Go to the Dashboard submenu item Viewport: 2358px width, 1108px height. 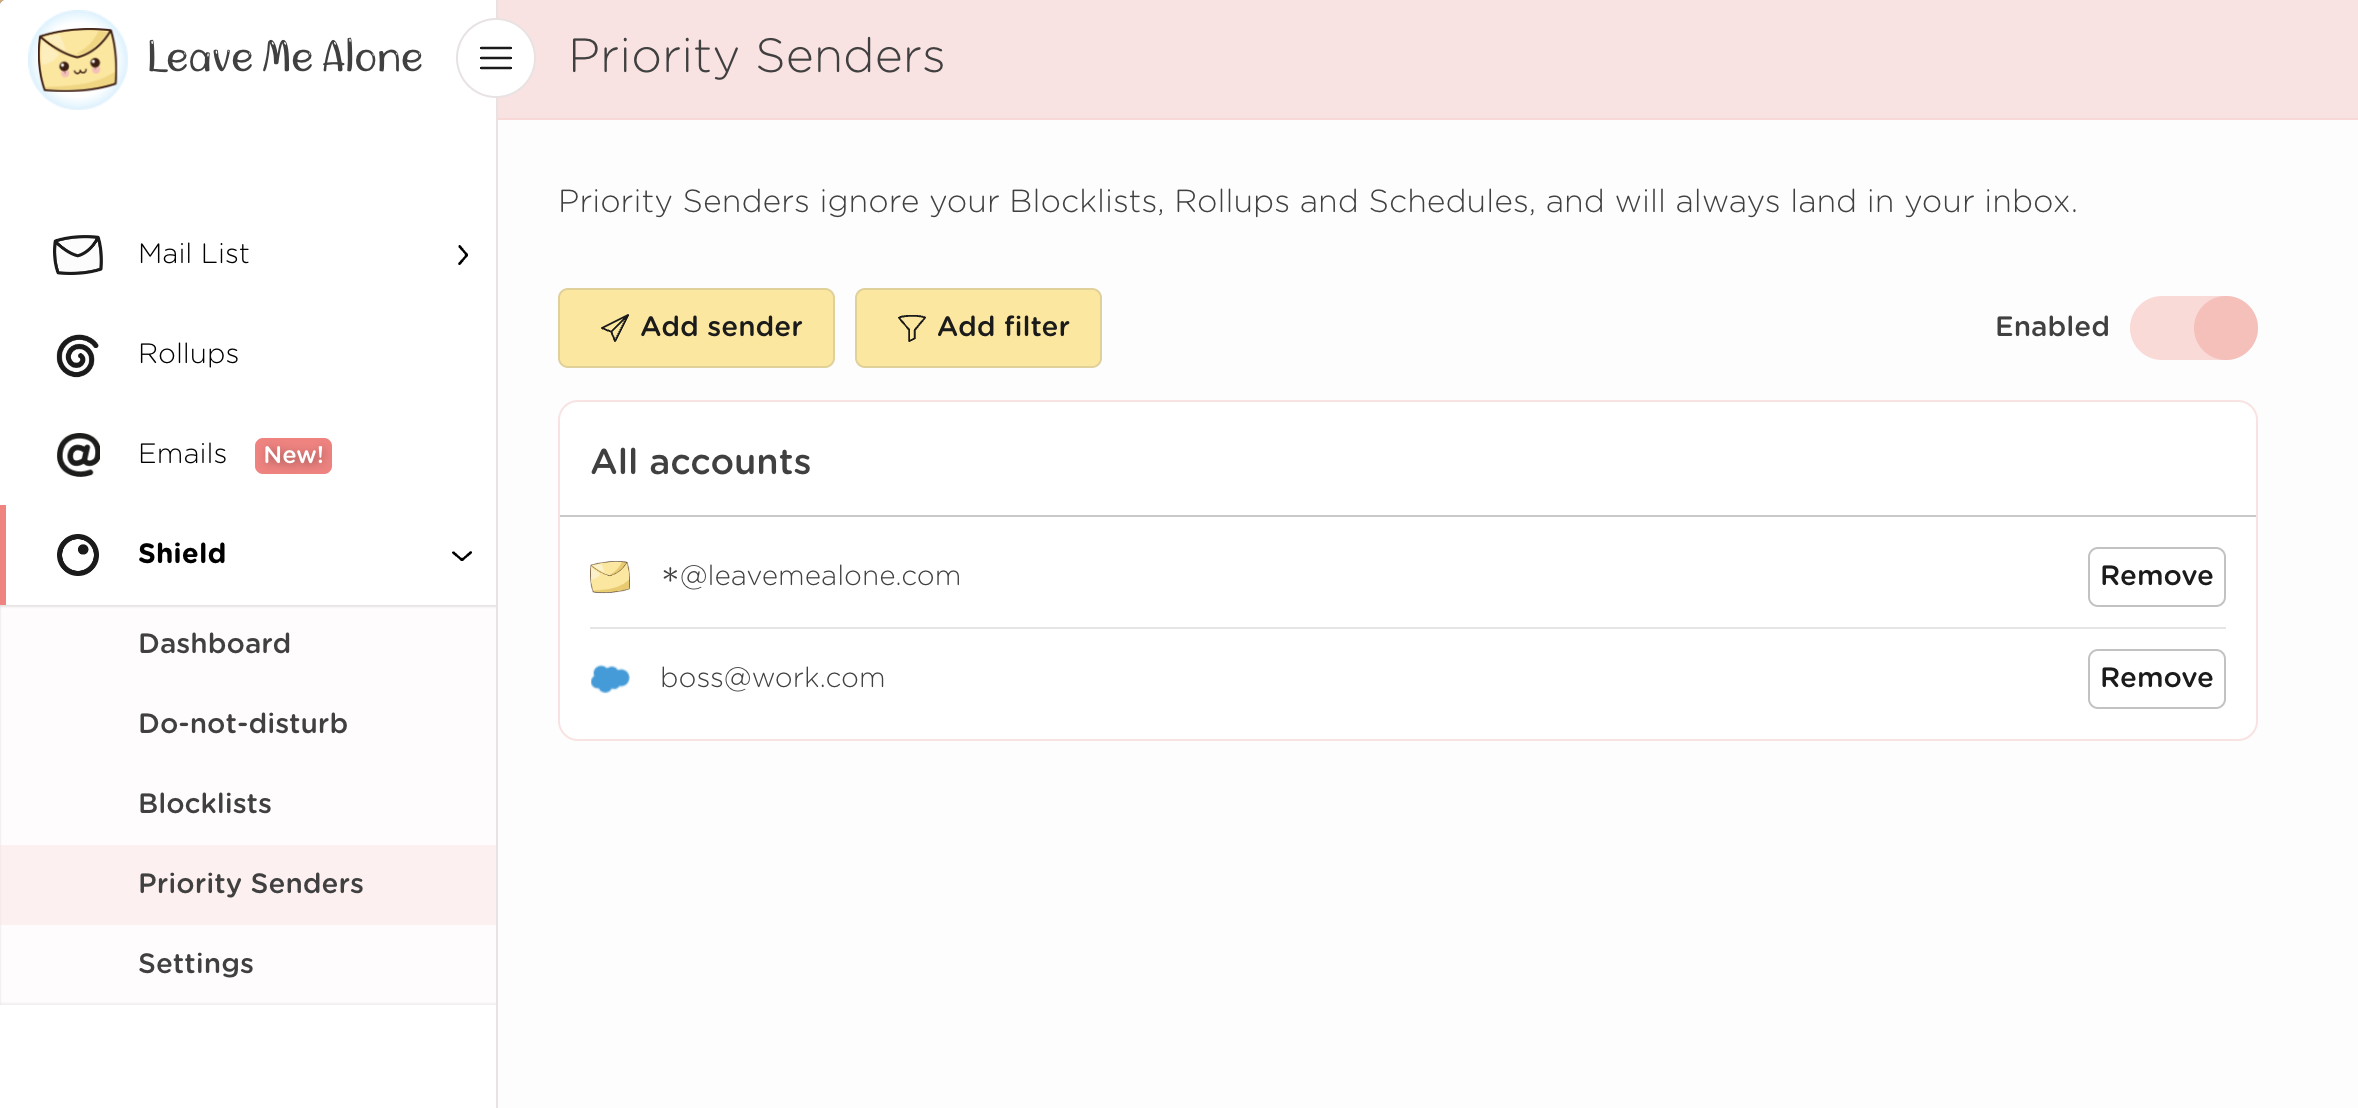tap(214, 644)
